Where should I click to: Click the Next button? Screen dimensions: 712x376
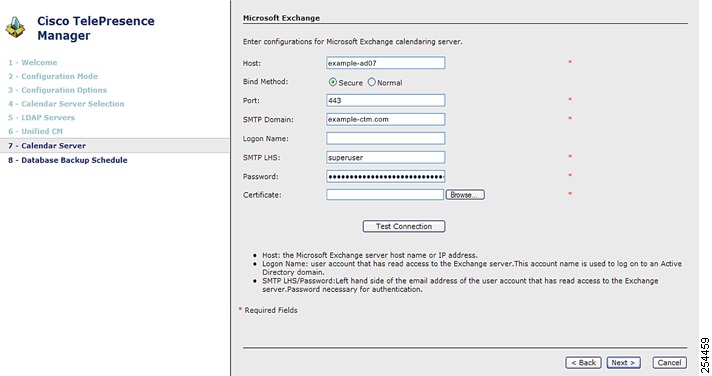tap(623, 362)
